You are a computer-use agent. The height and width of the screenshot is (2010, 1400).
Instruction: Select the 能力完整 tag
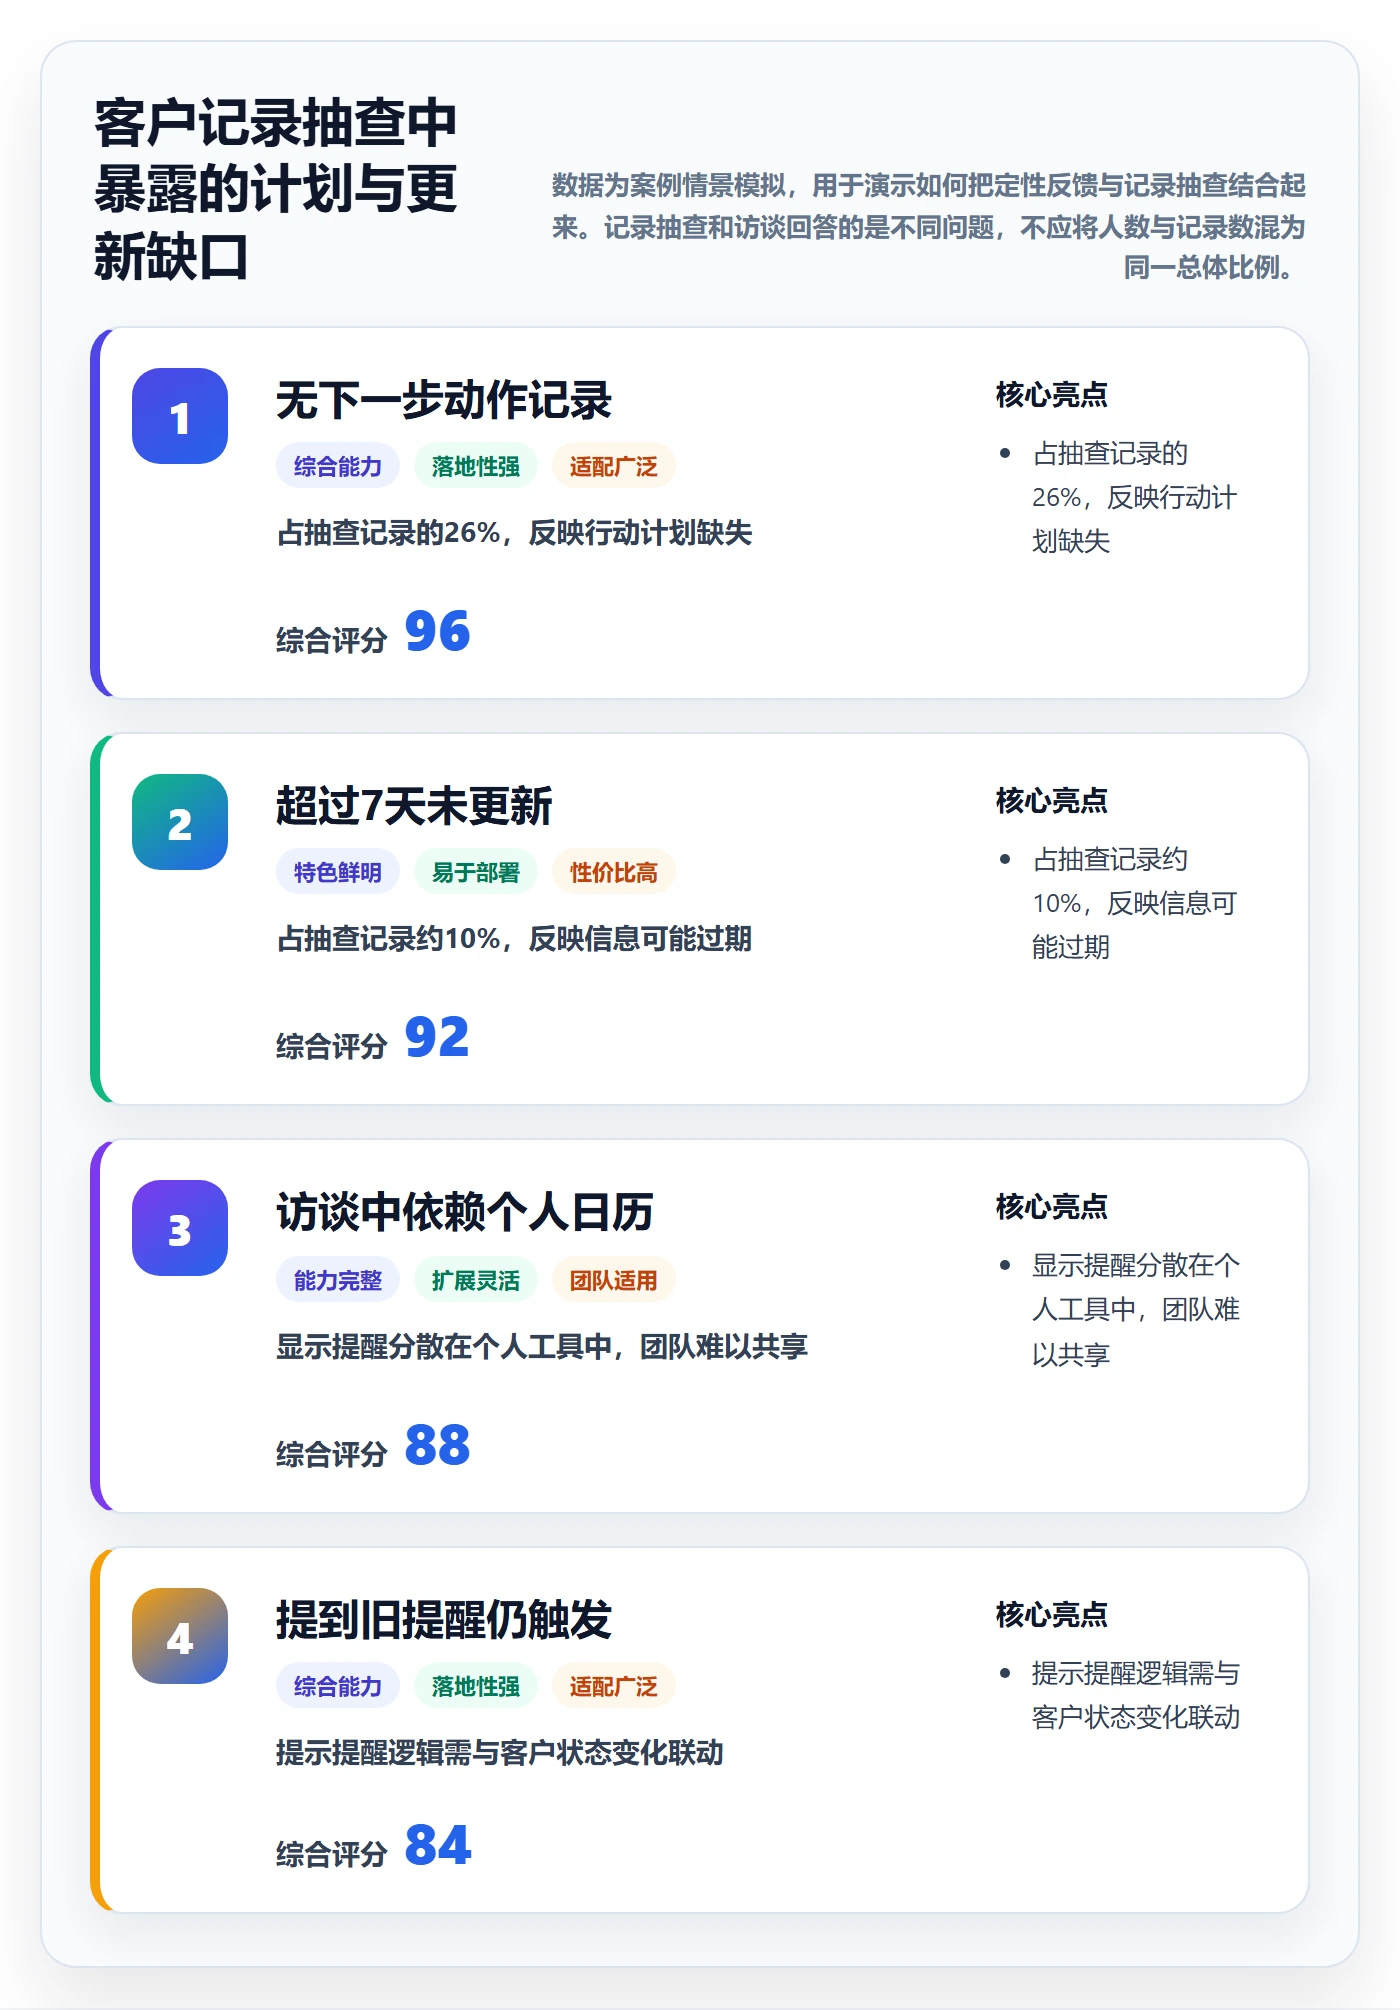pos(338,1280)
